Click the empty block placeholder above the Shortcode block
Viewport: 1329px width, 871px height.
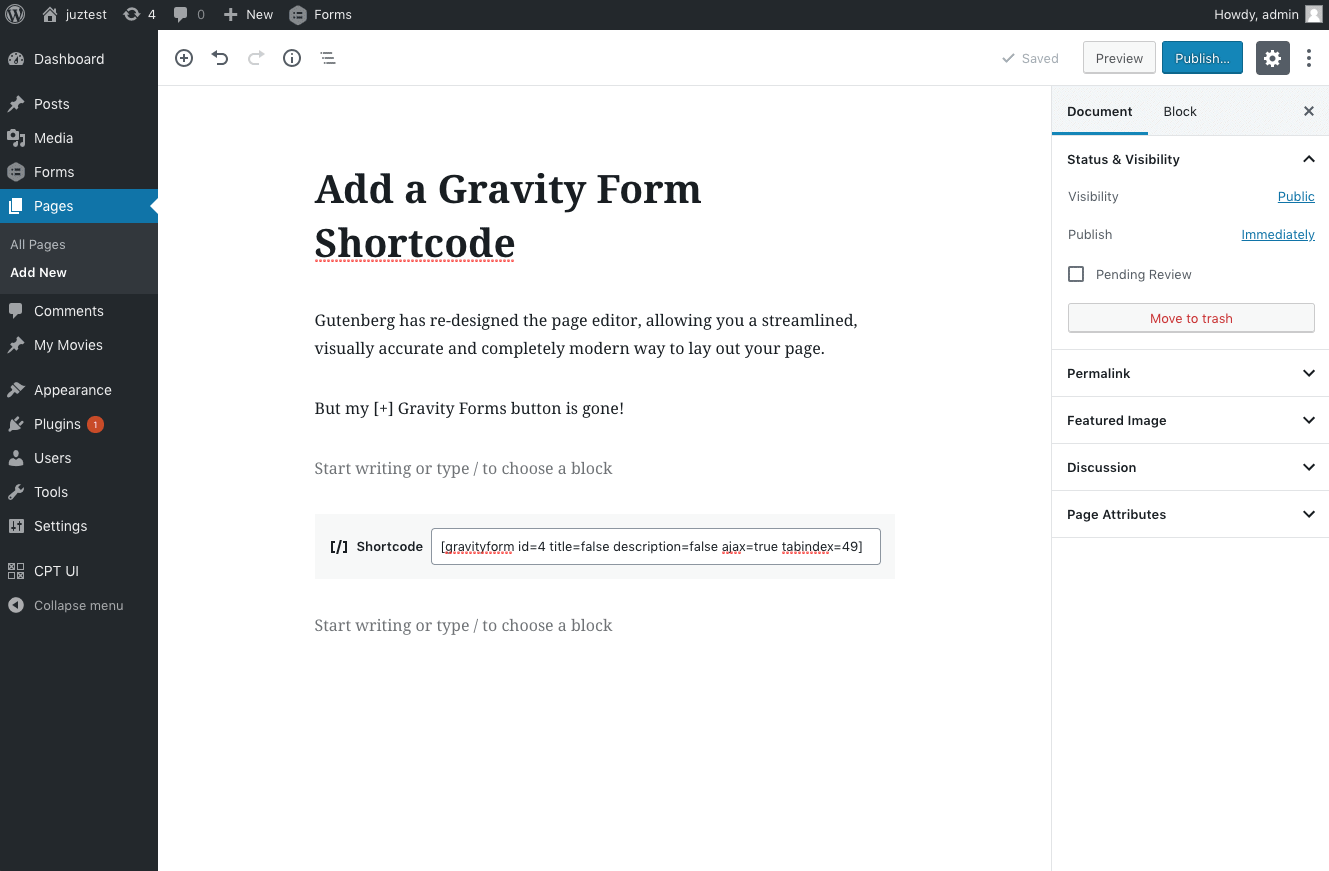coord(463,468)
